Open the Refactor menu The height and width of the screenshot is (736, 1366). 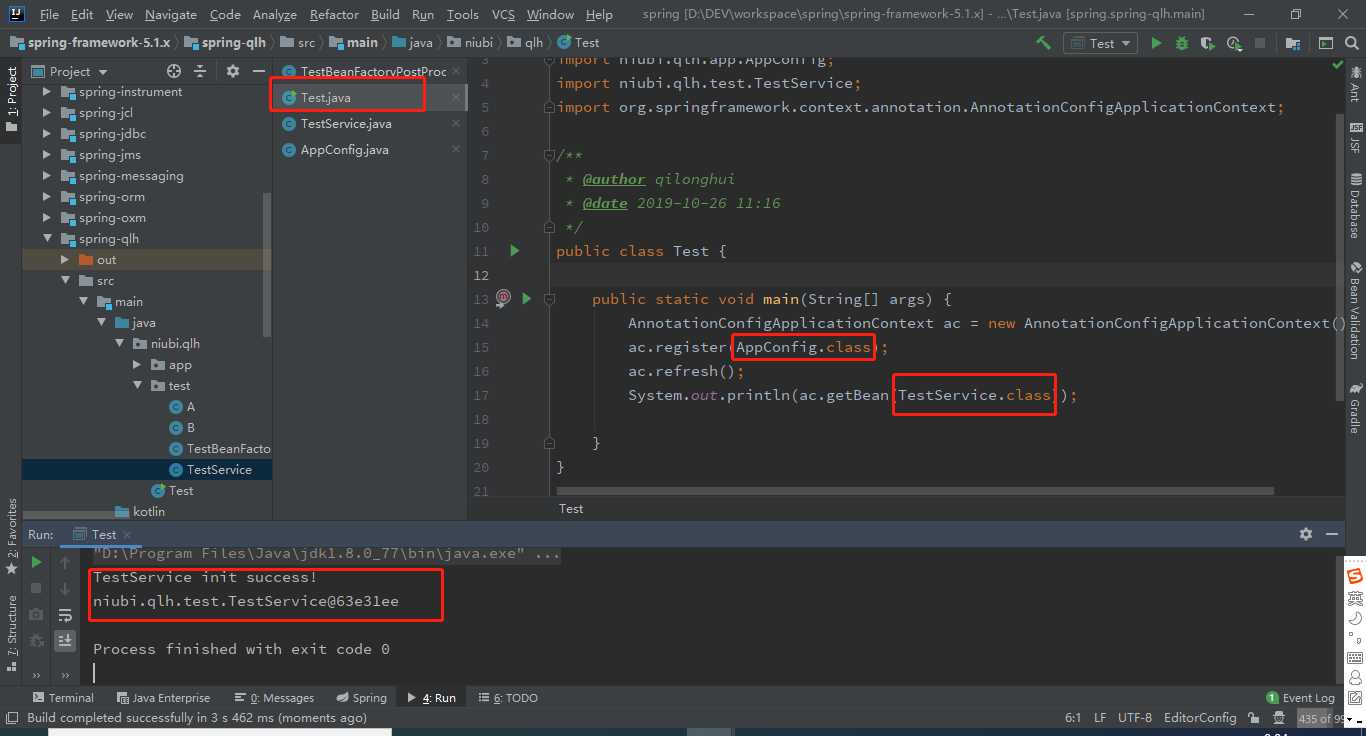pos(334,14)
